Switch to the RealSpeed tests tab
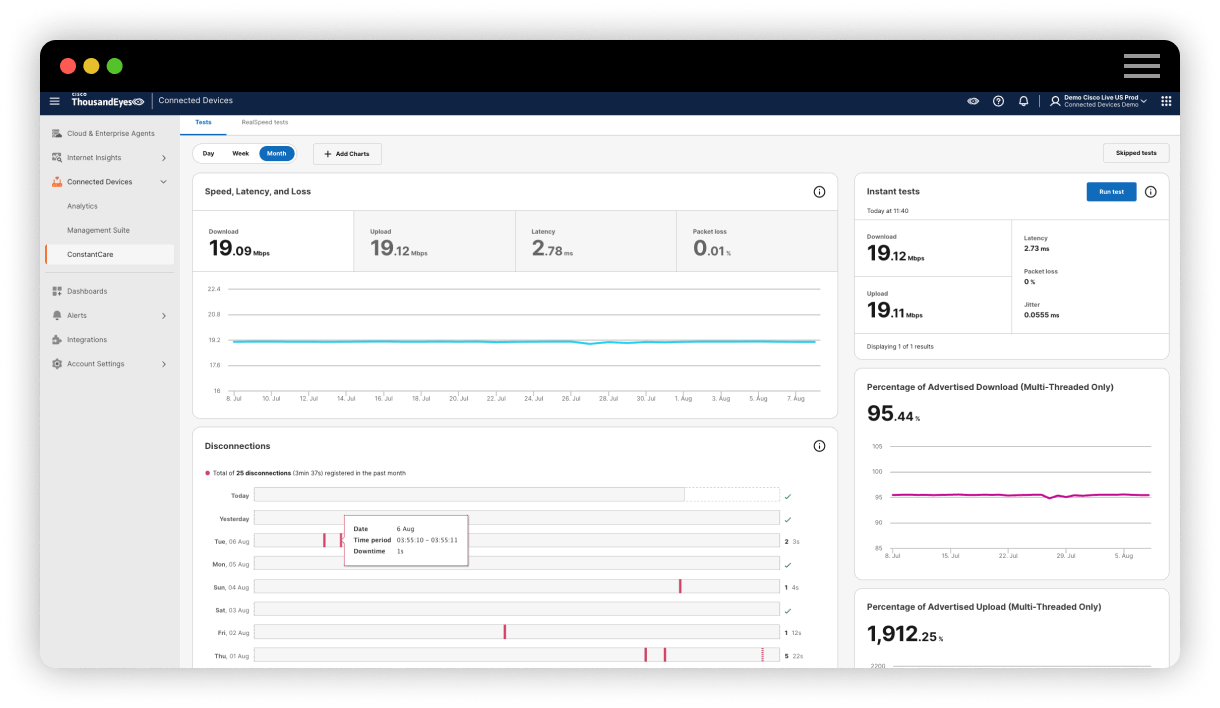Screen dimensions: 1220x708 coord(264,122)
